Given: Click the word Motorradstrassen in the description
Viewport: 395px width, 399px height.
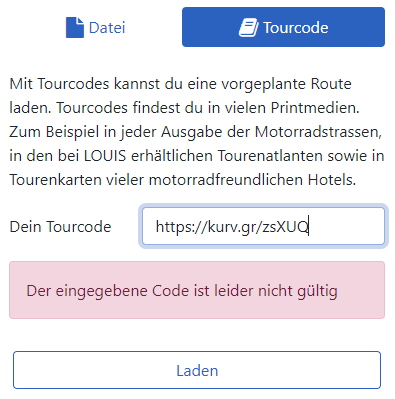Looking at the screenshot, I should point(318,132).
